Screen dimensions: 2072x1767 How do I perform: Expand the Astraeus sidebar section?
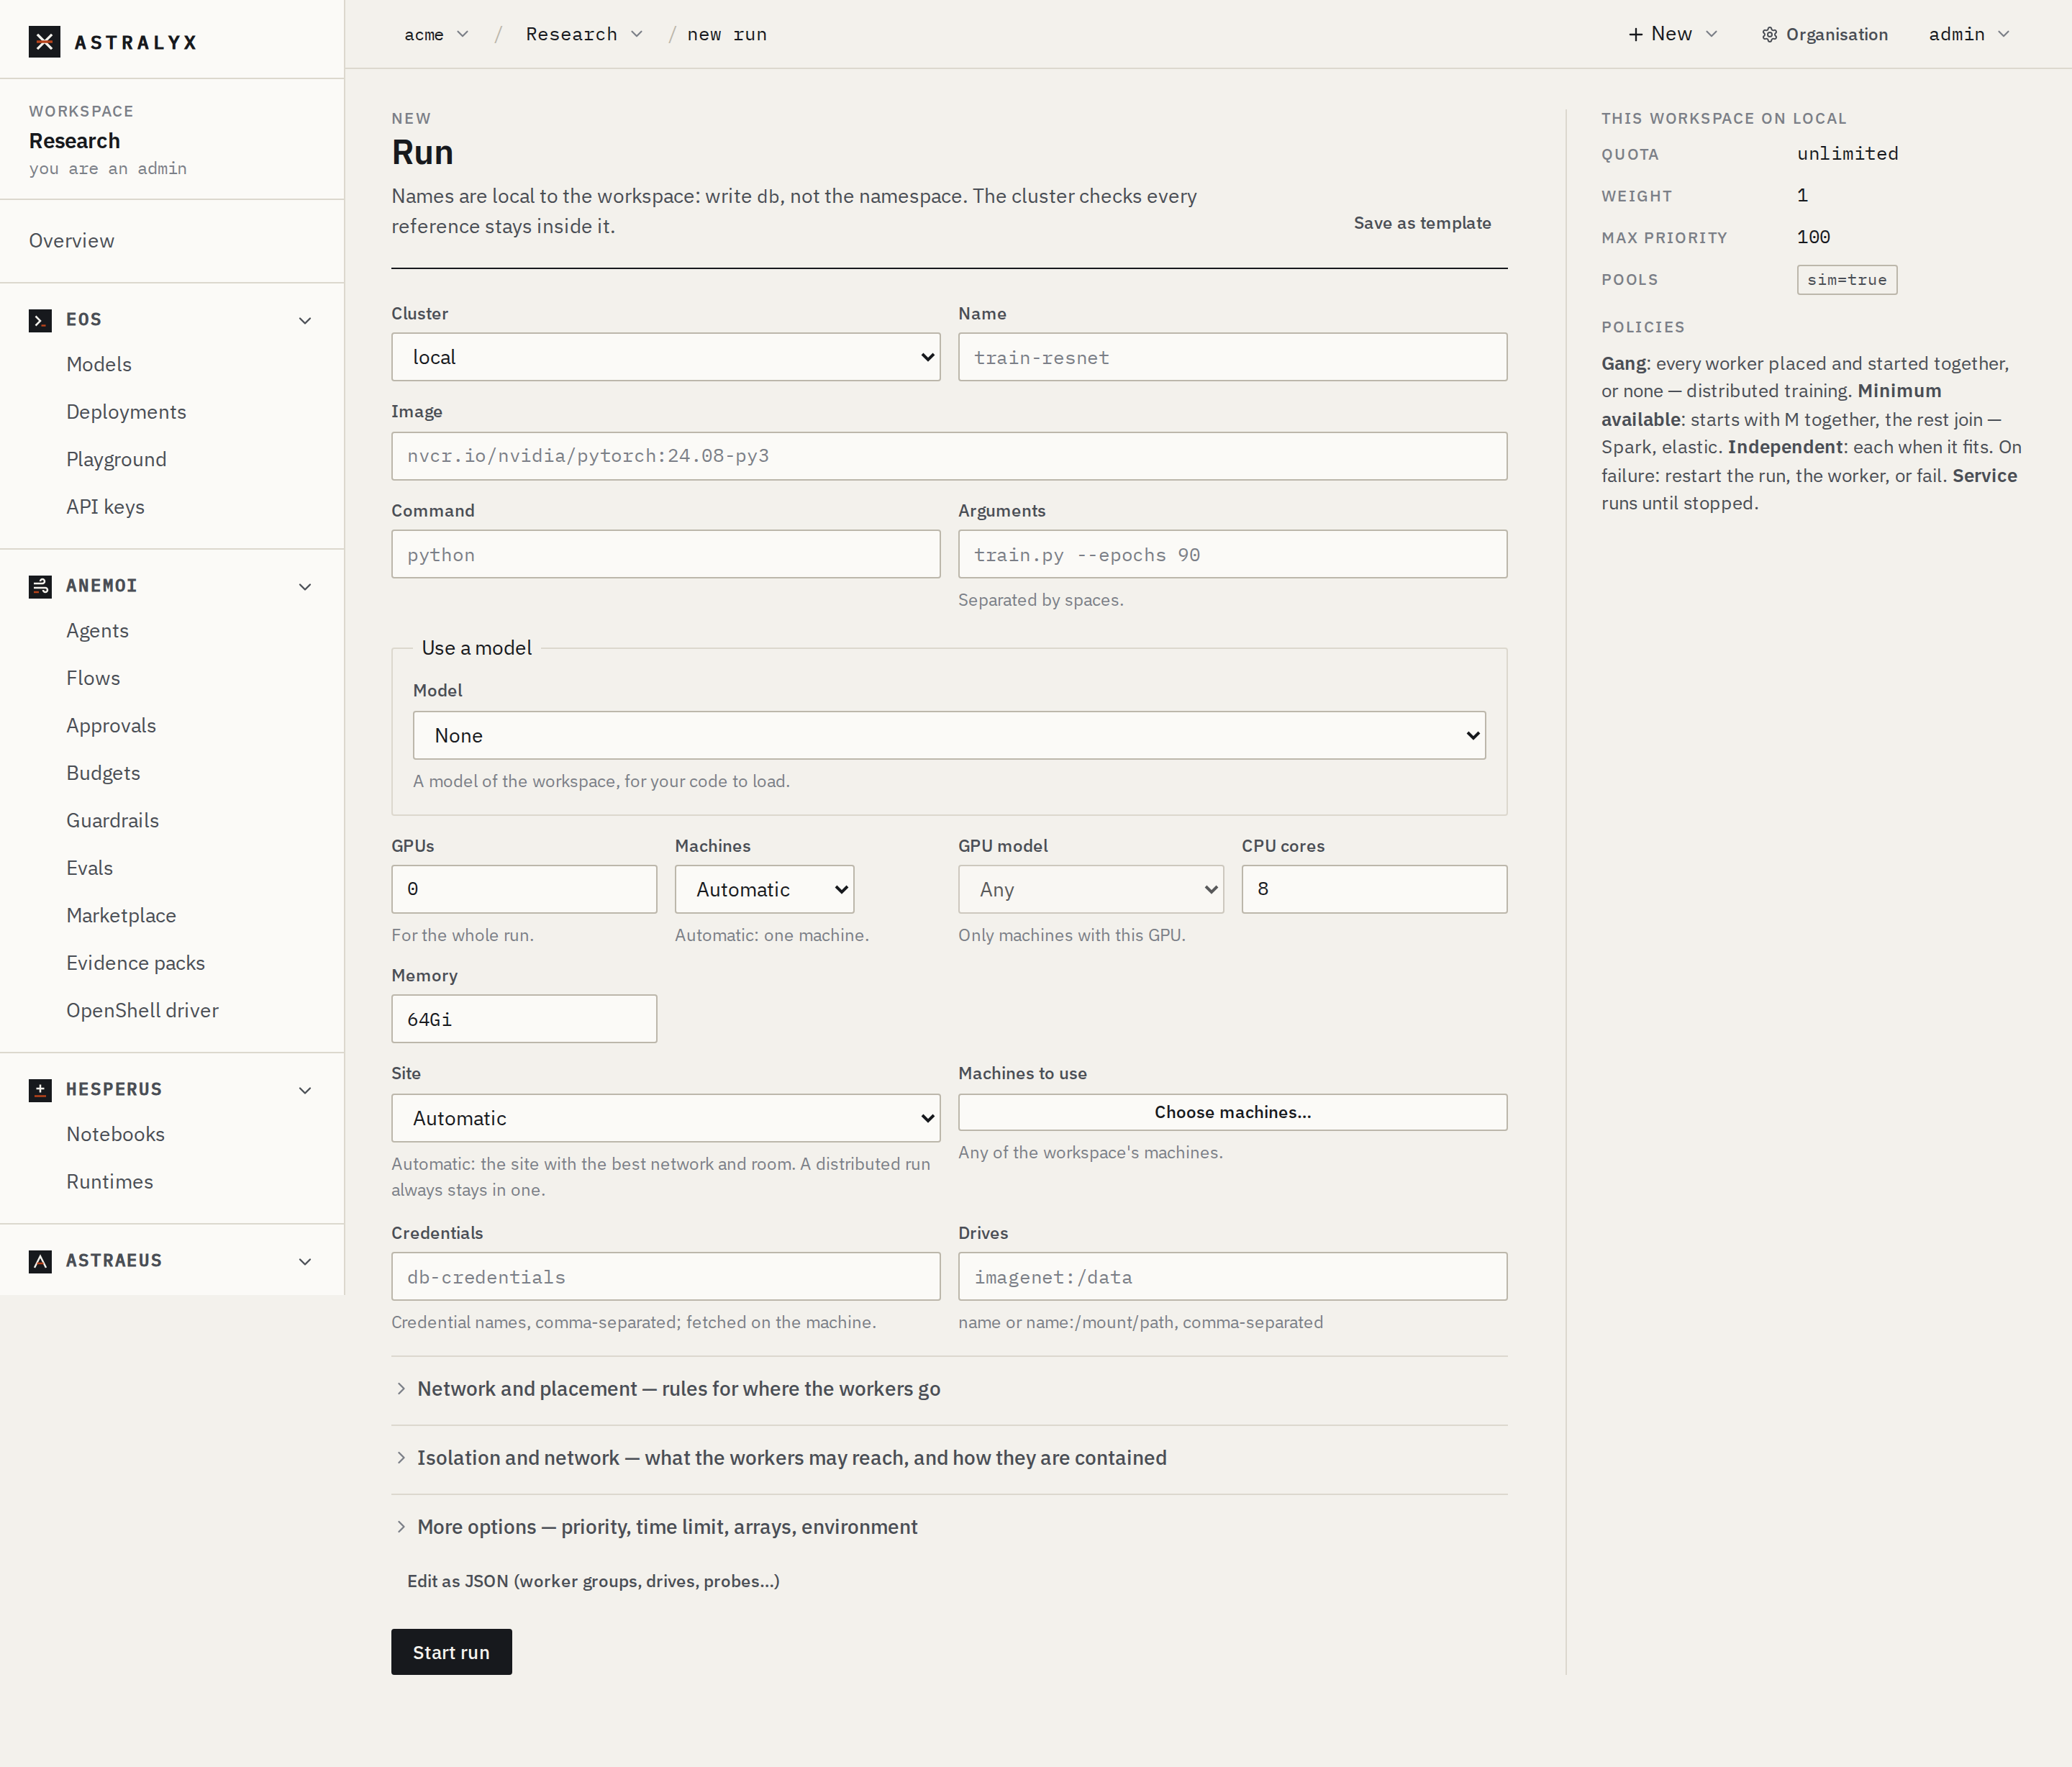point(305,1262)
